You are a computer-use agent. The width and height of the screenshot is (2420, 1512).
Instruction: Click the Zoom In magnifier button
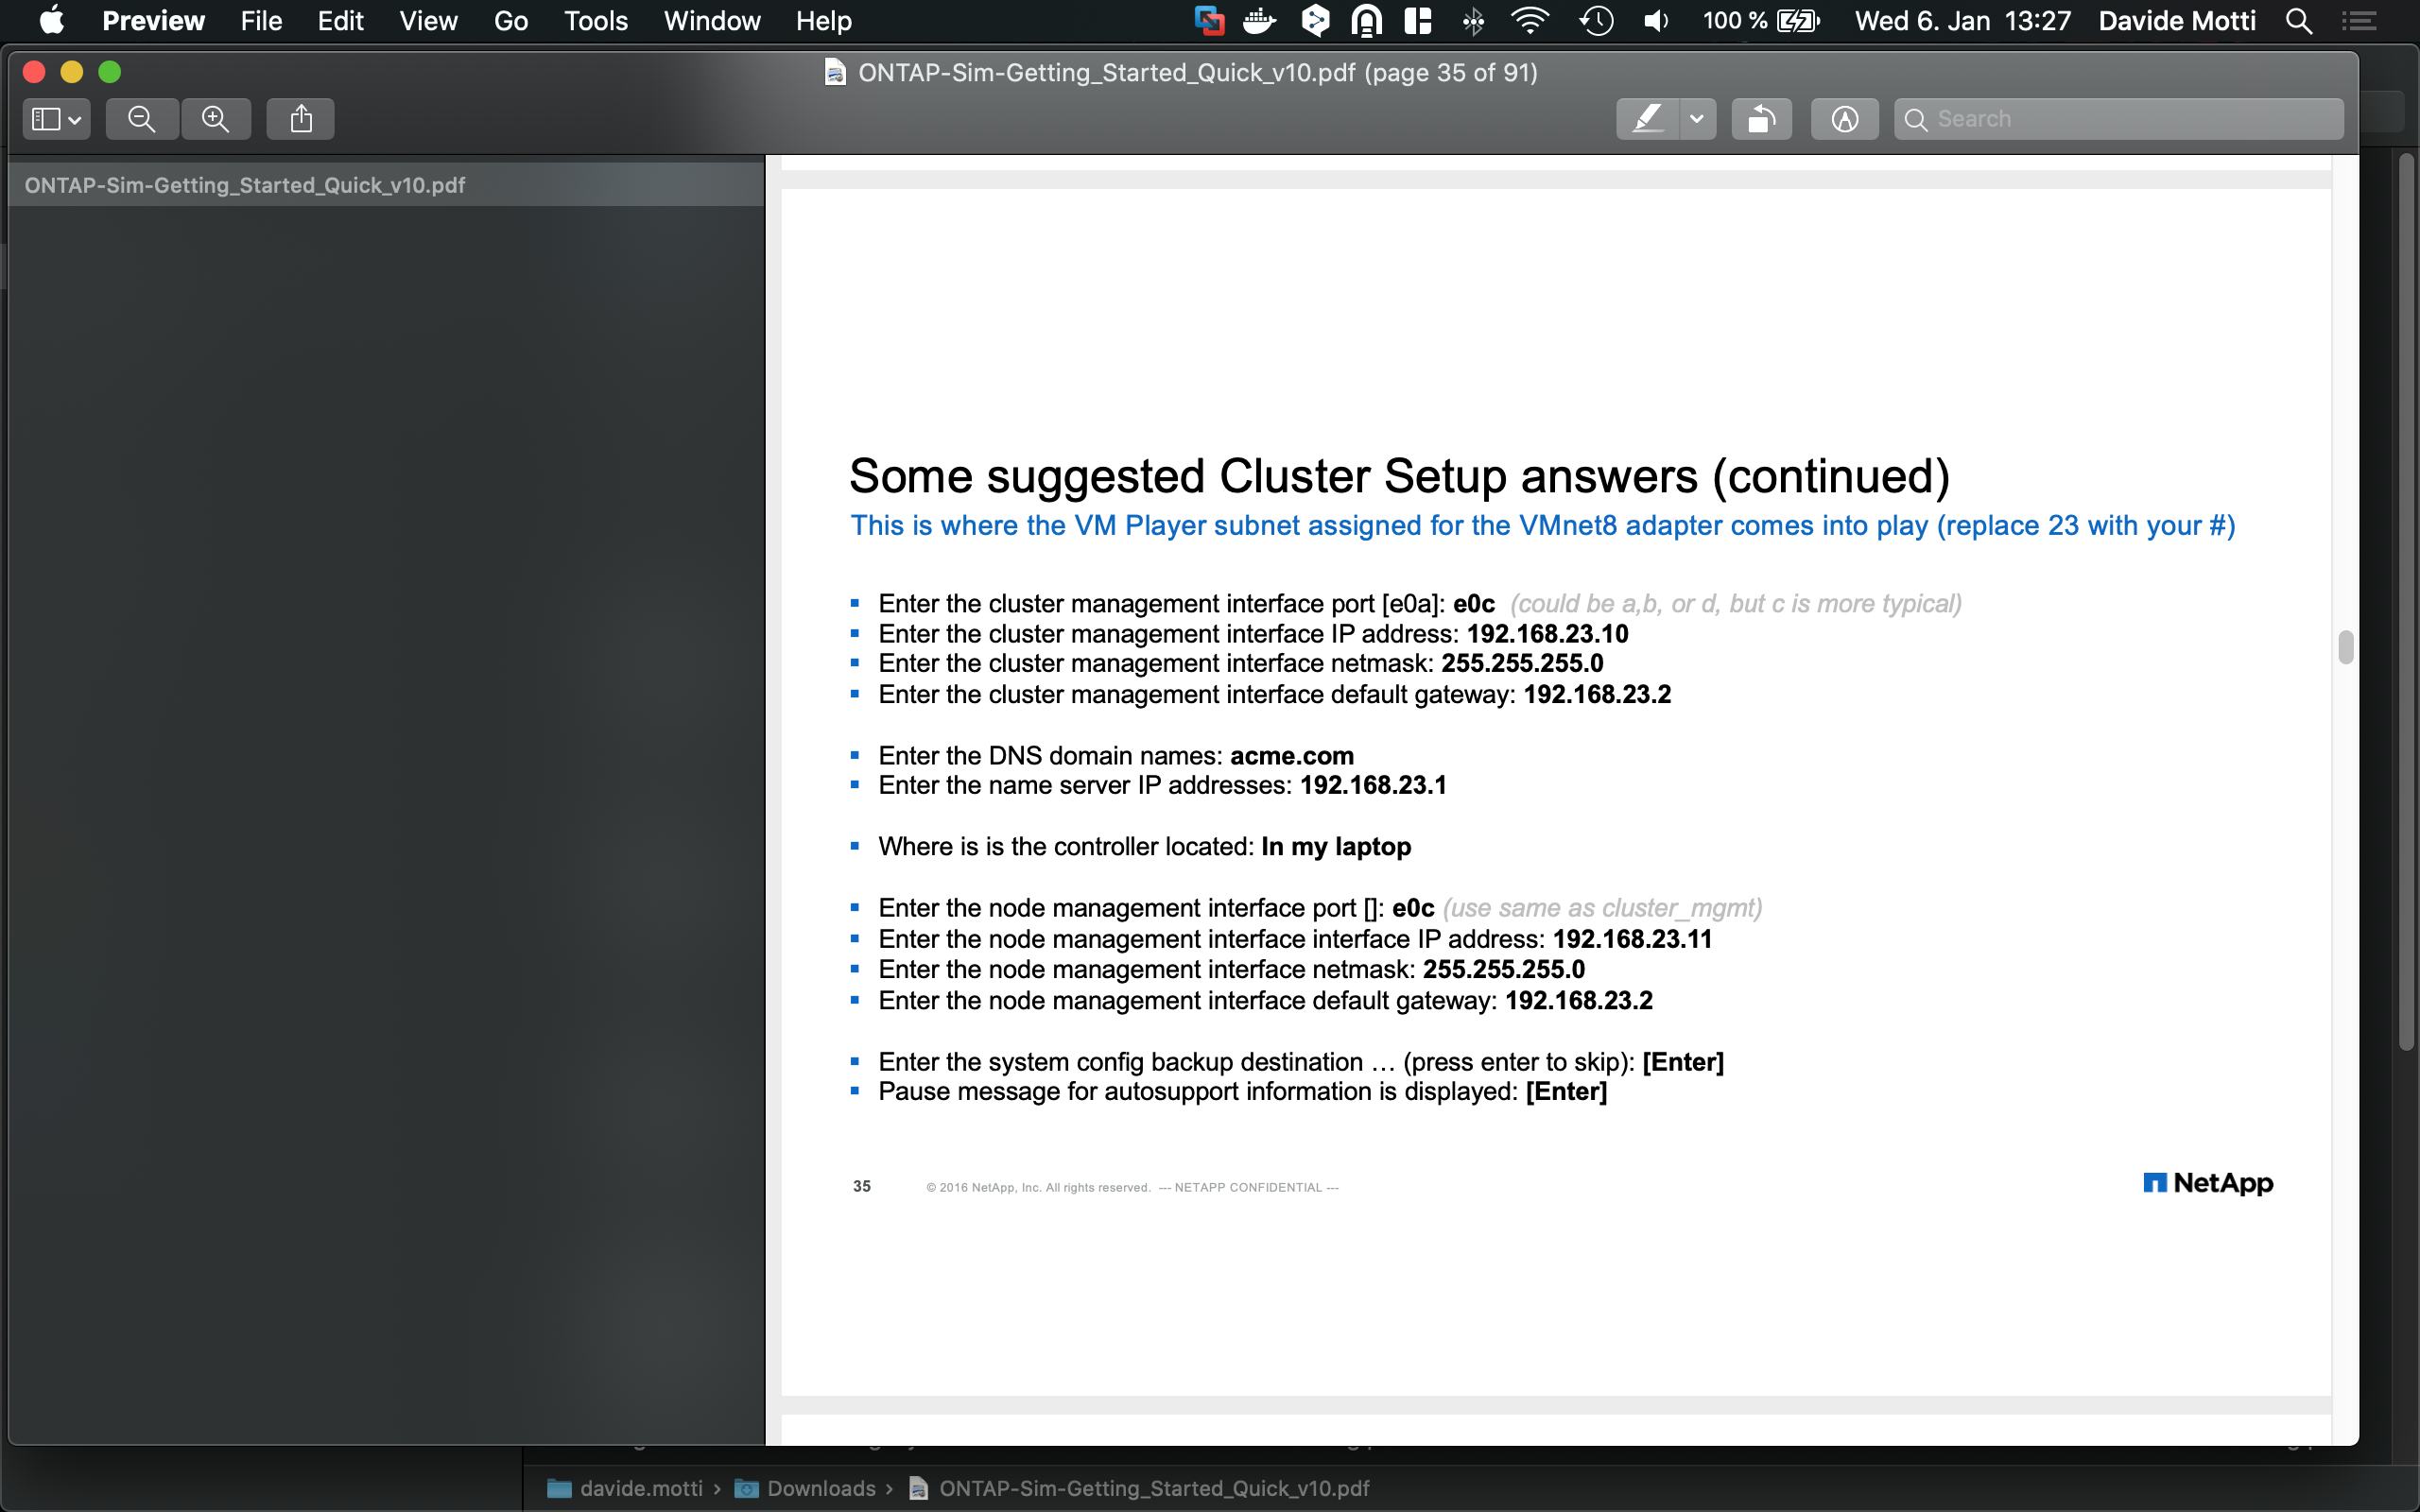pyautogui.click(x=215, y=119)
